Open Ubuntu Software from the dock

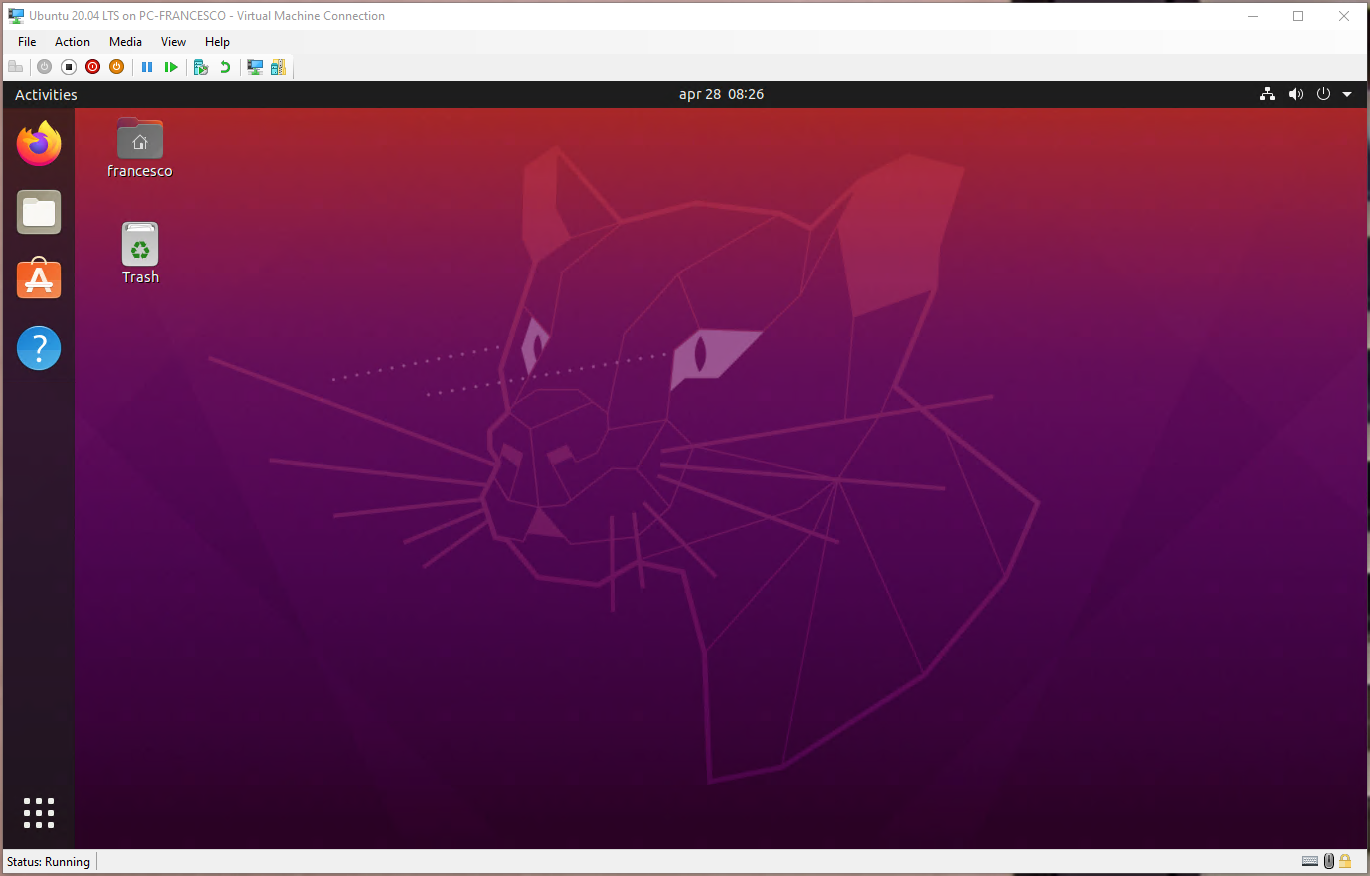click(x=38, y=279)
